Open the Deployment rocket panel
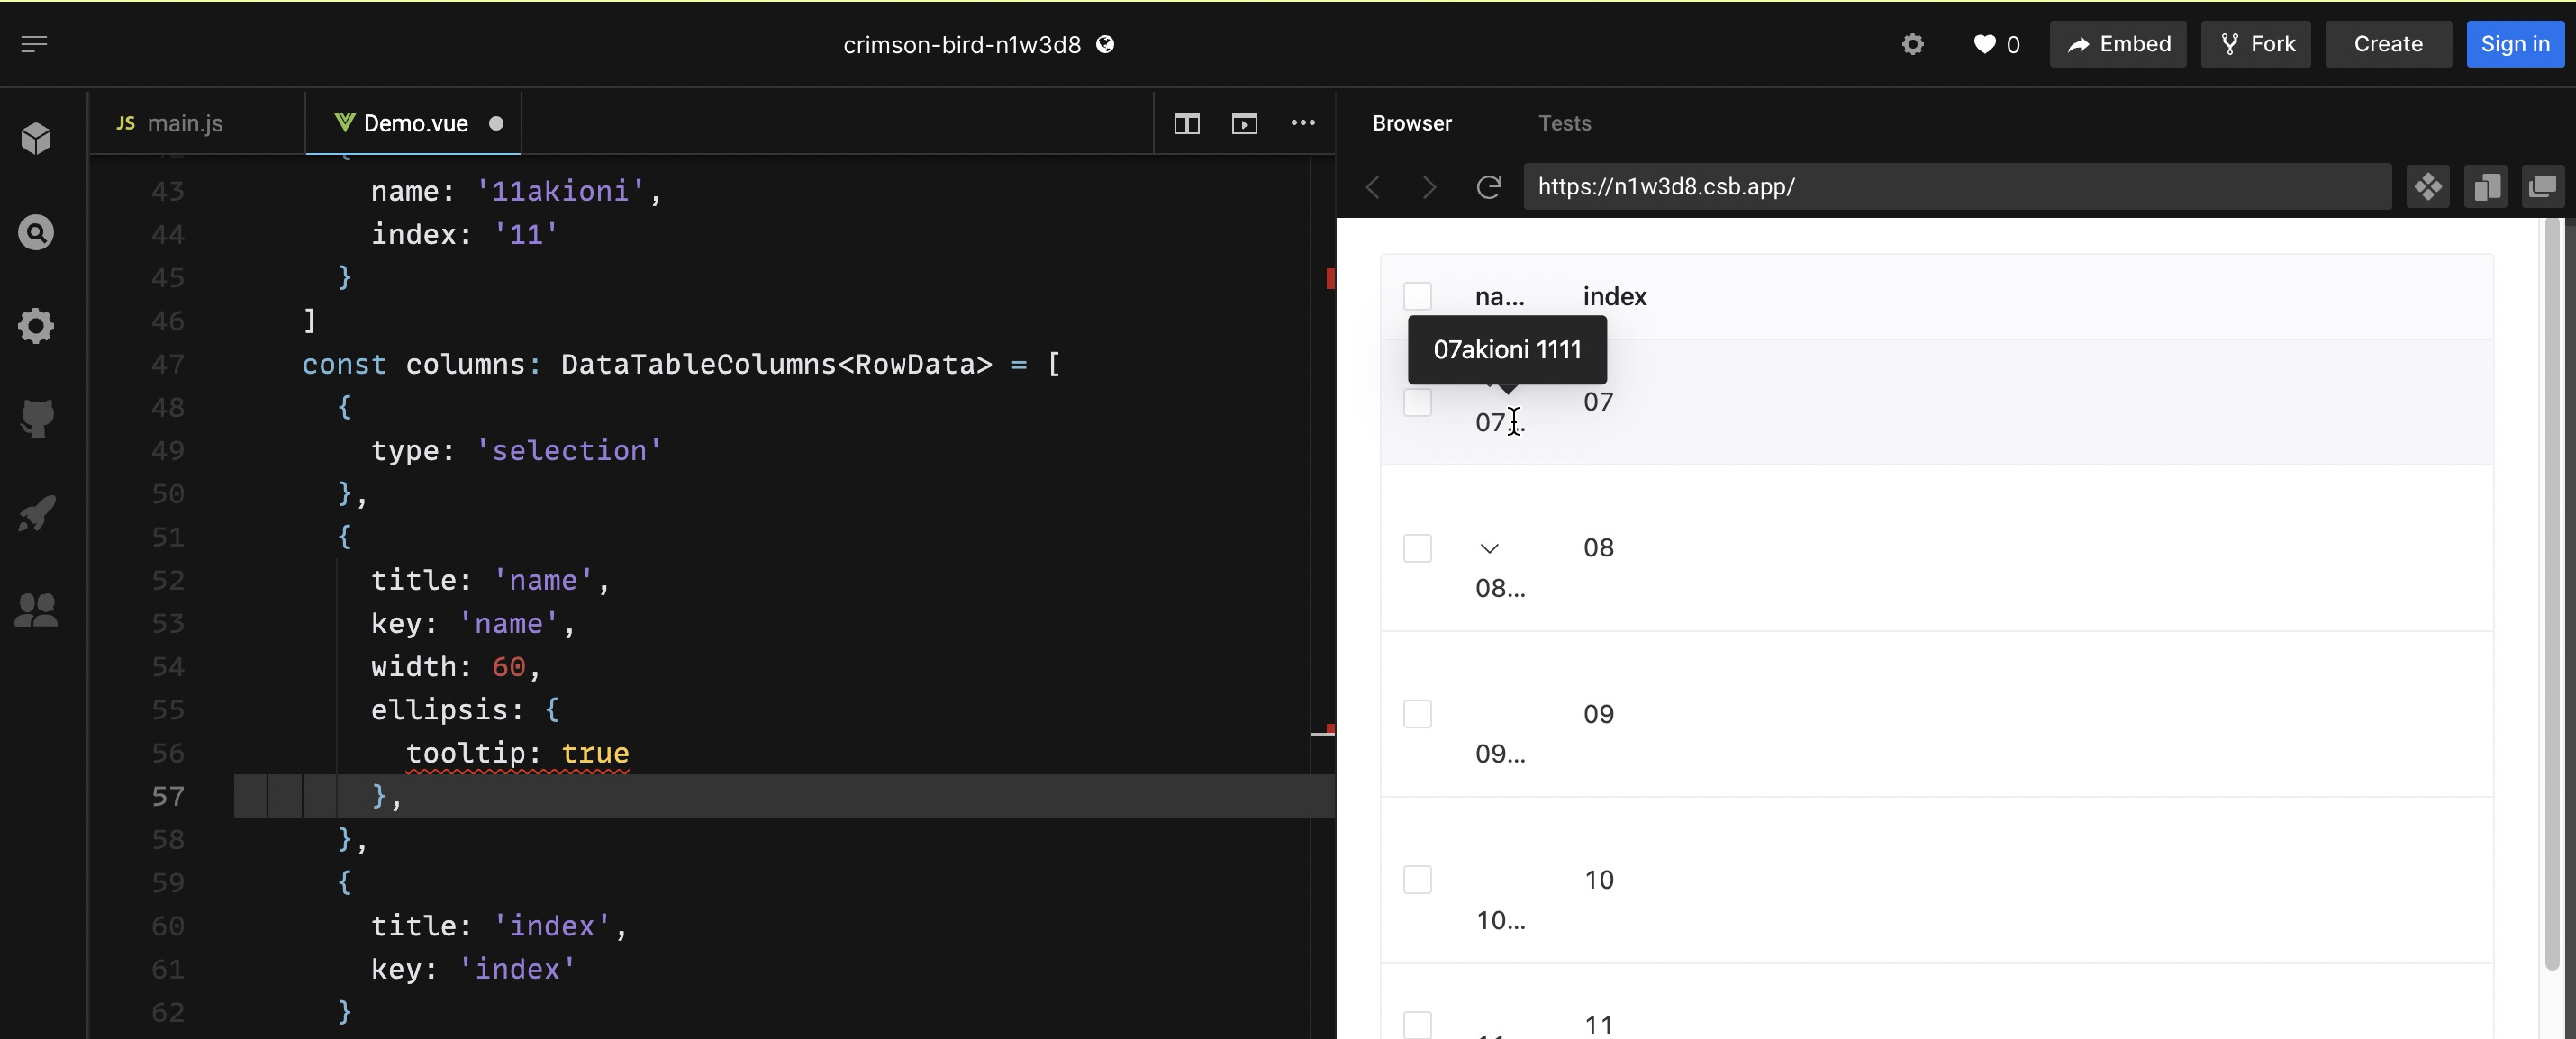The height and width of the screenshot is (1039, 2576). click(x=36, y=512)
